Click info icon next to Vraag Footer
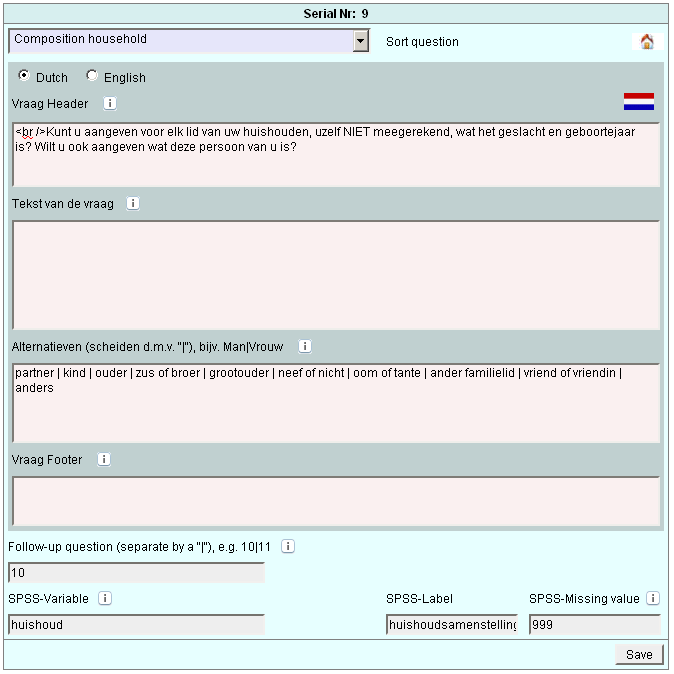 tap(104, 460)
